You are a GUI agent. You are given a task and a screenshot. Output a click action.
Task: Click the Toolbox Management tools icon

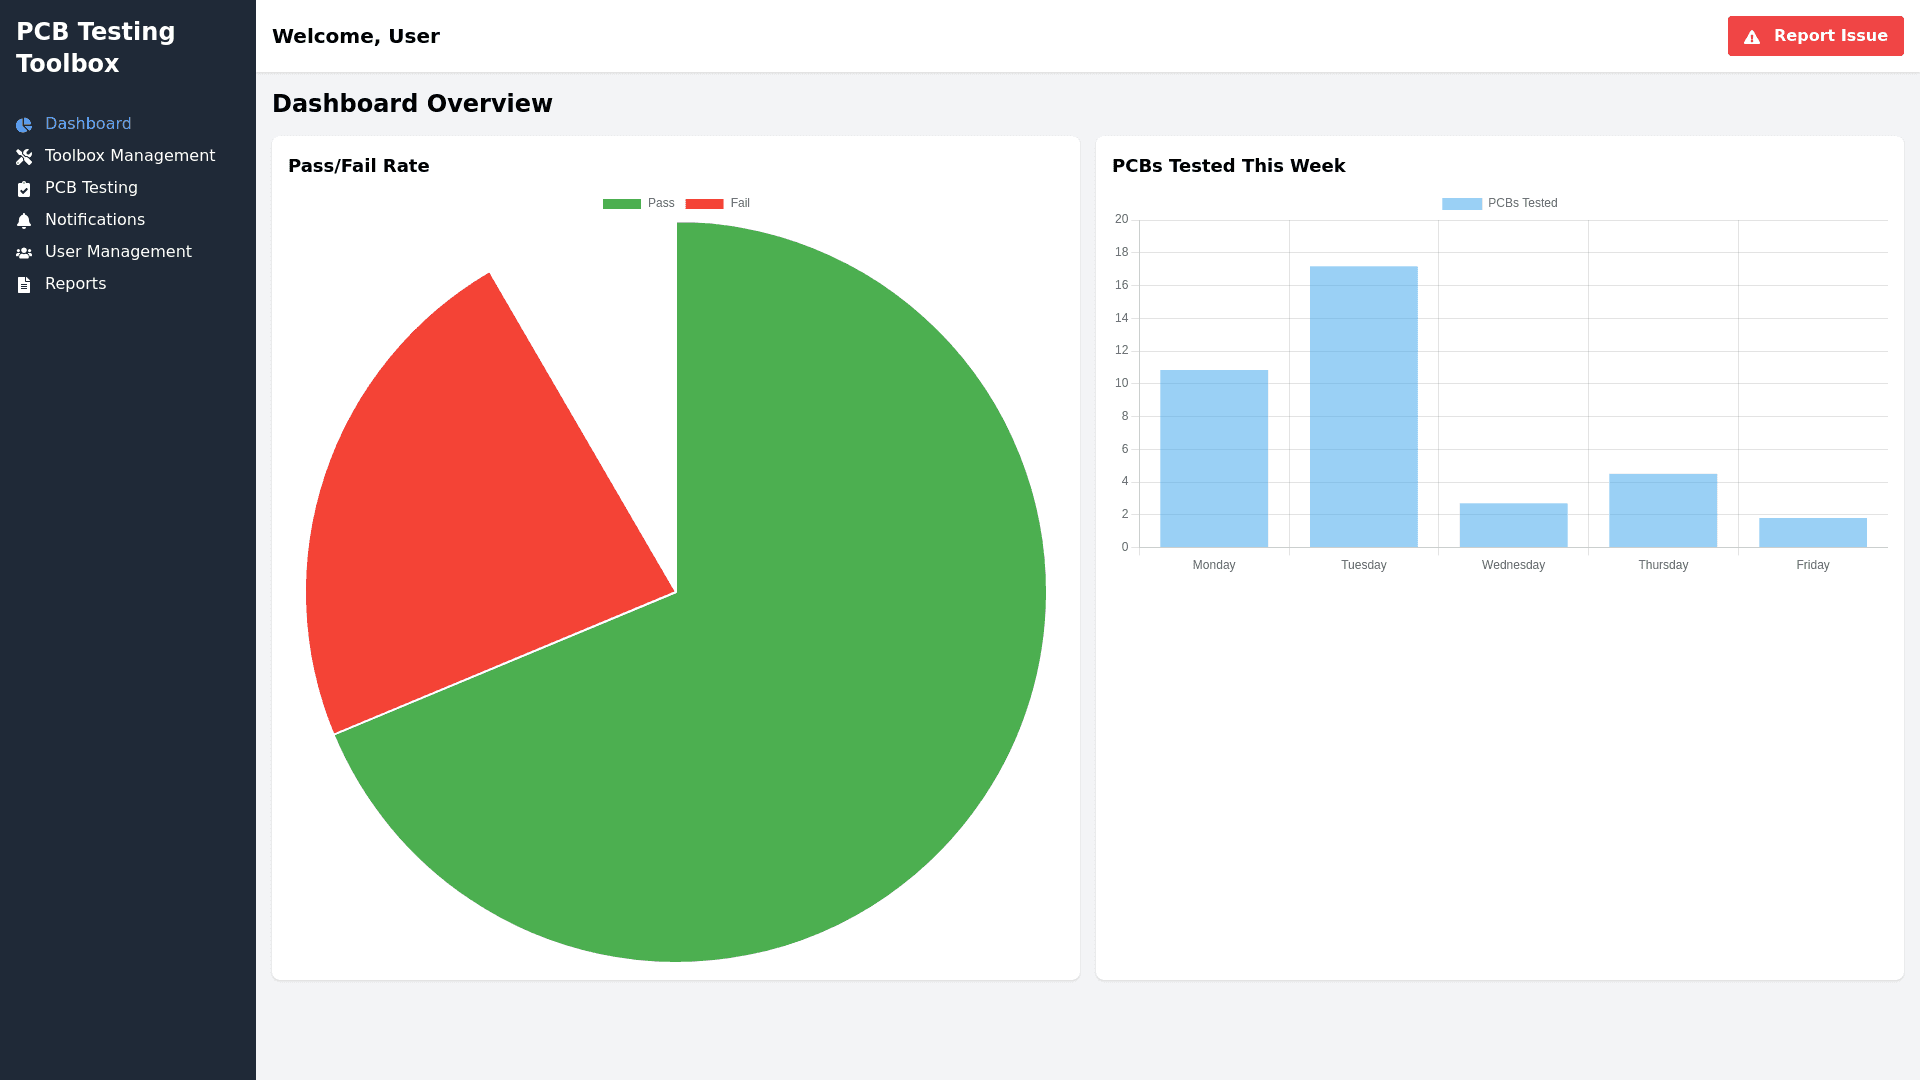point(24,157)
